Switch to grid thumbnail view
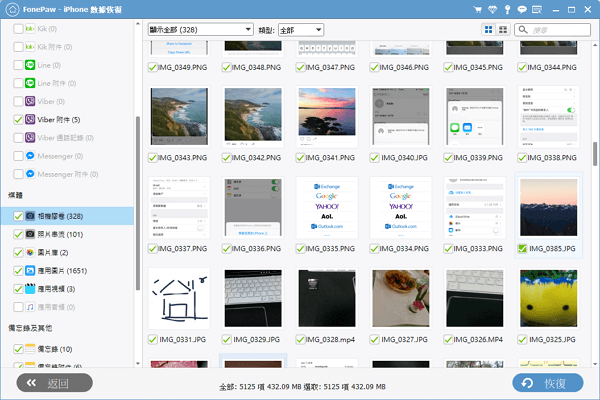600x400 pixels. tap(488, 30)
